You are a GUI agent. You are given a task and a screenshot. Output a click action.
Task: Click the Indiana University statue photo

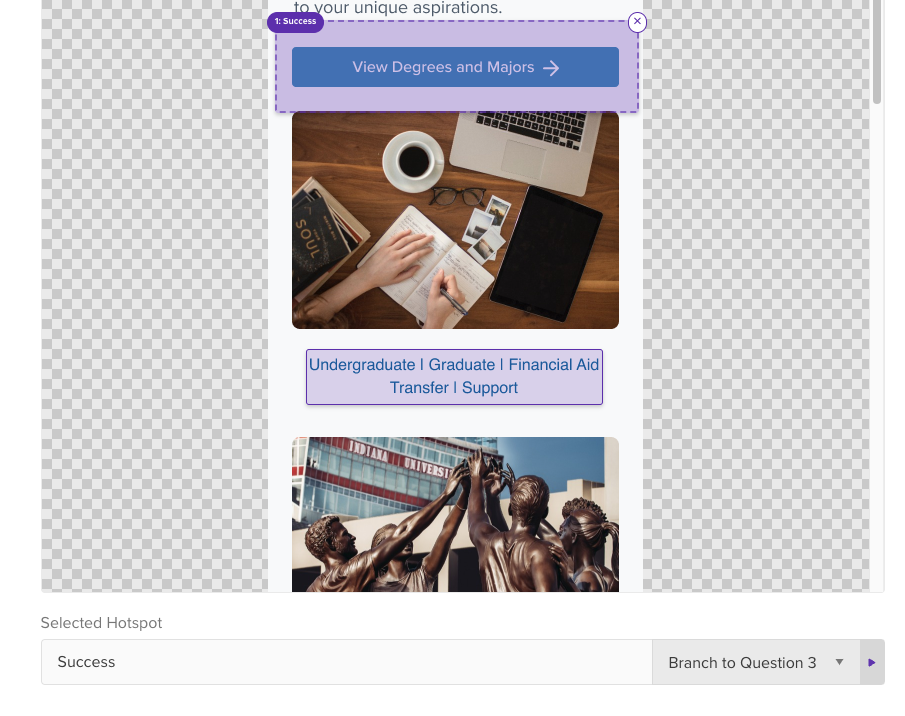[x=455, y=515]
